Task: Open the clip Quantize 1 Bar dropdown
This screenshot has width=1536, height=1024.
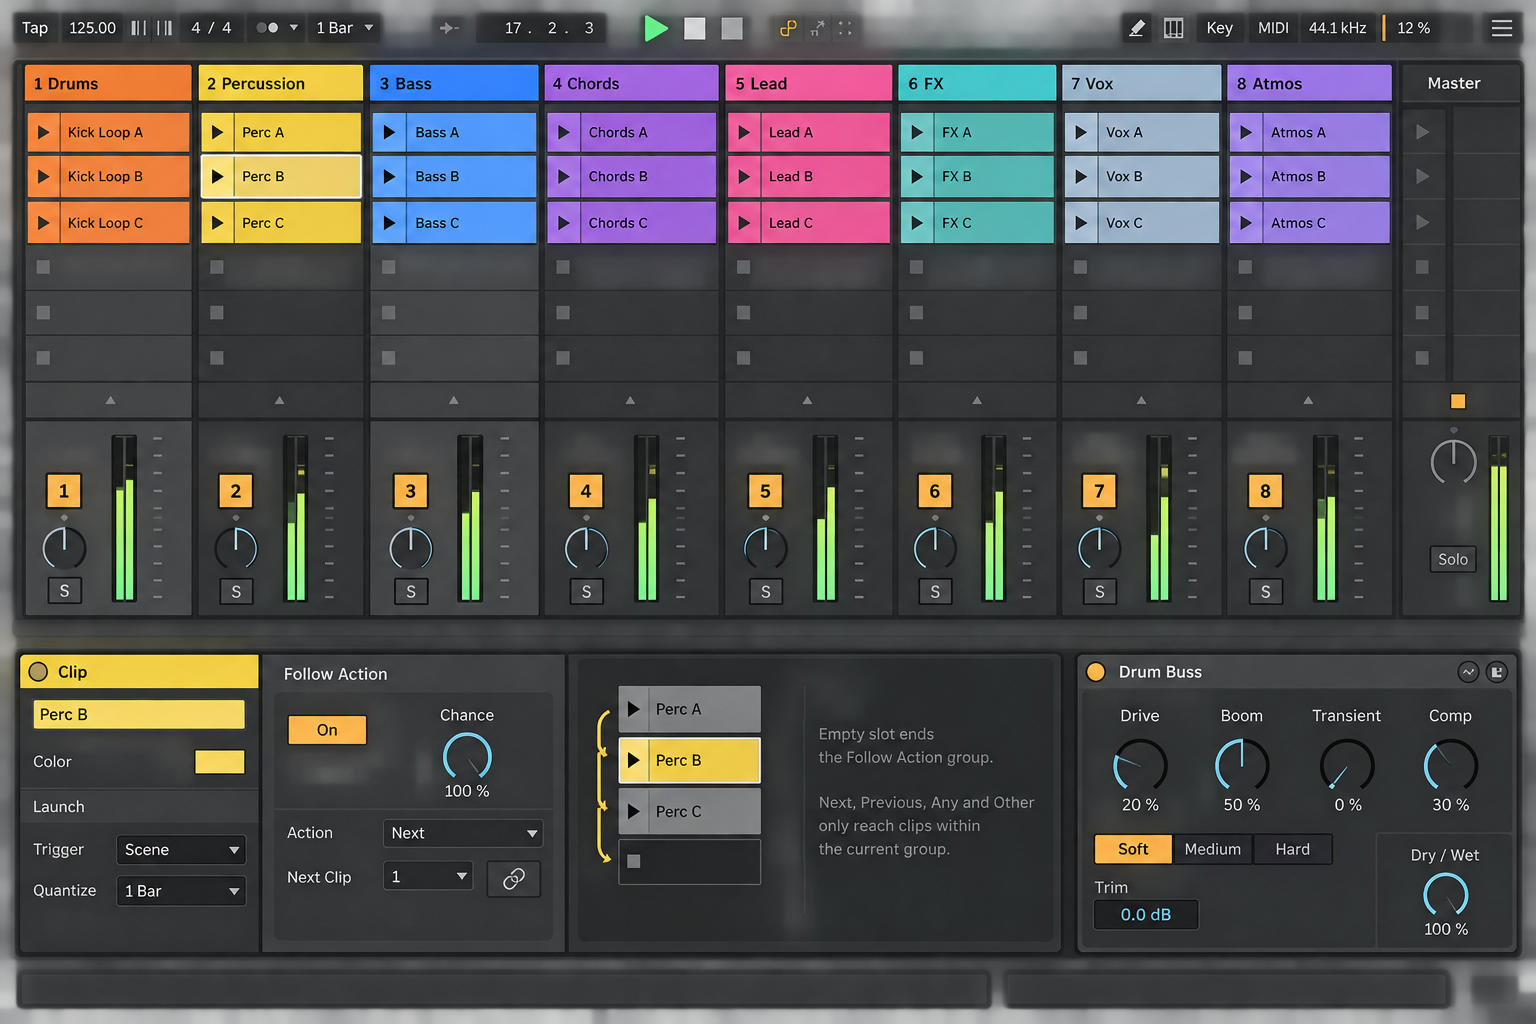Action: pyautogui.click(x=181, y=891)
